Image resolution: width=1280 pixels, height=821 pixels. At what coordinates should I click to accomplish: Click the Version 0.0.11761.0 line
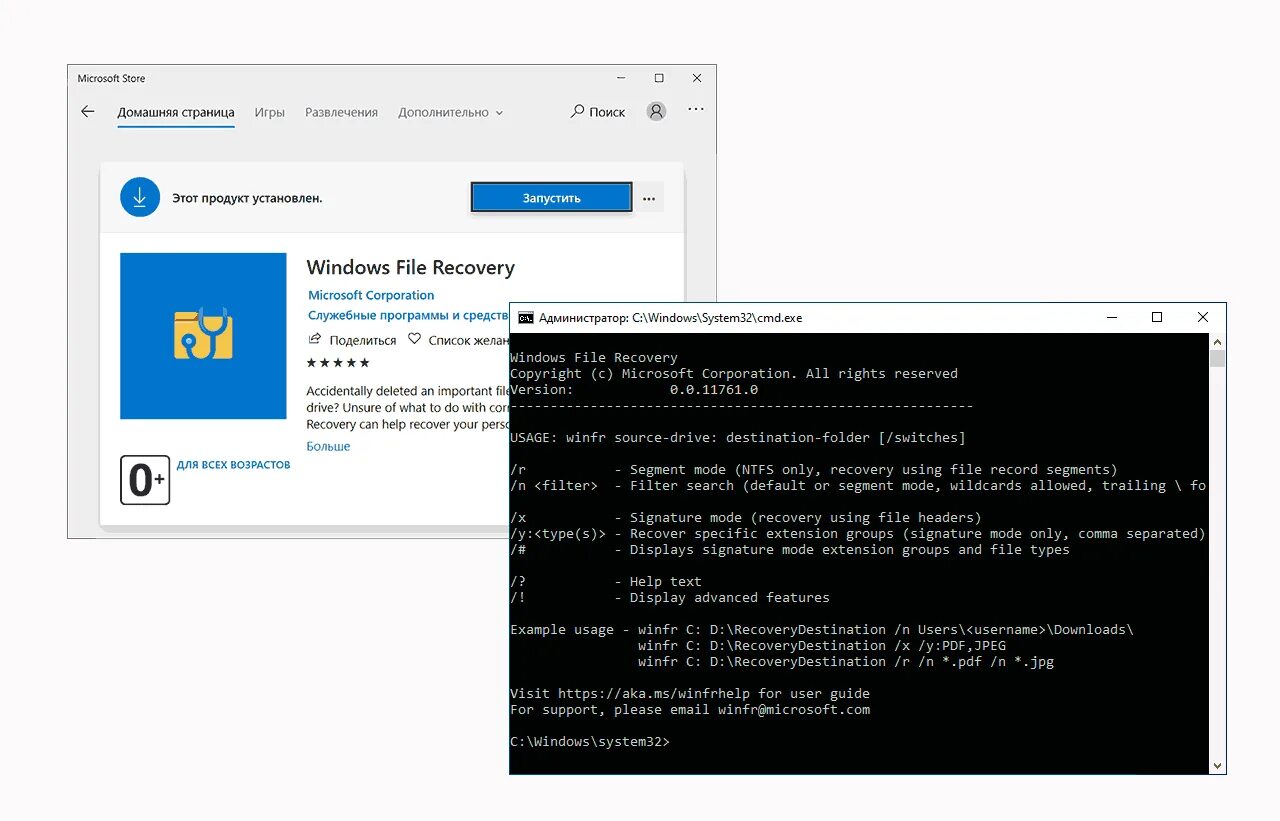click(634, 390)
